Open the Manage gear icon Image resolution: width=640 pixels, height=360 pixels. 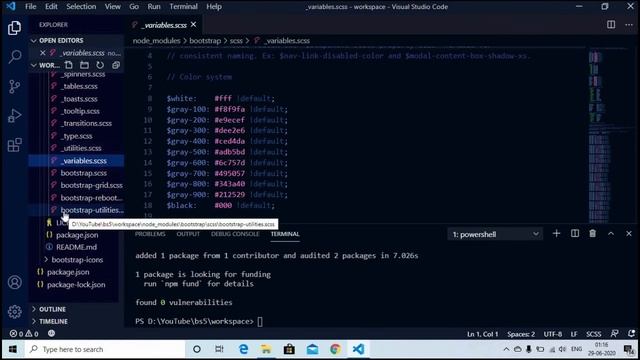point(15,311)
